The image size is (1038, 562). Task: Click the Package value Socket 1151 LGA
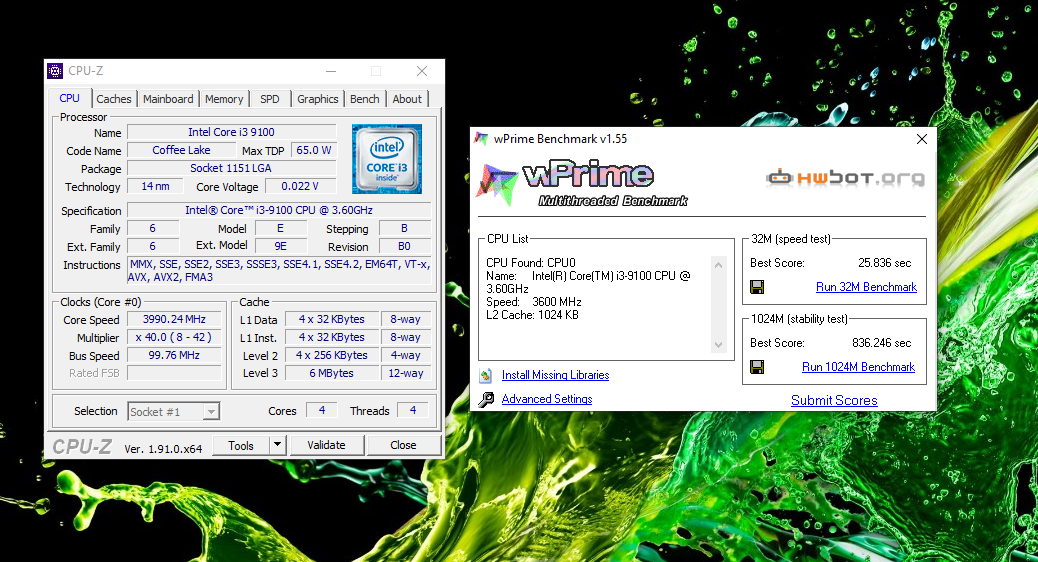pyautogui.click(x=232, y=168)
